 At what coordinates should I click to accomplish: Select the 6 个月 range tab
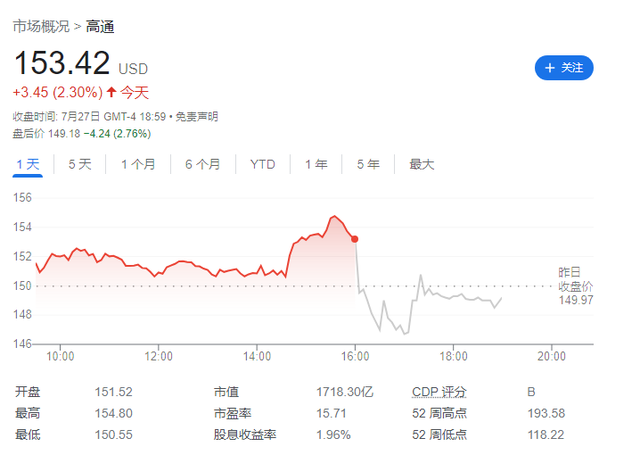202,164
